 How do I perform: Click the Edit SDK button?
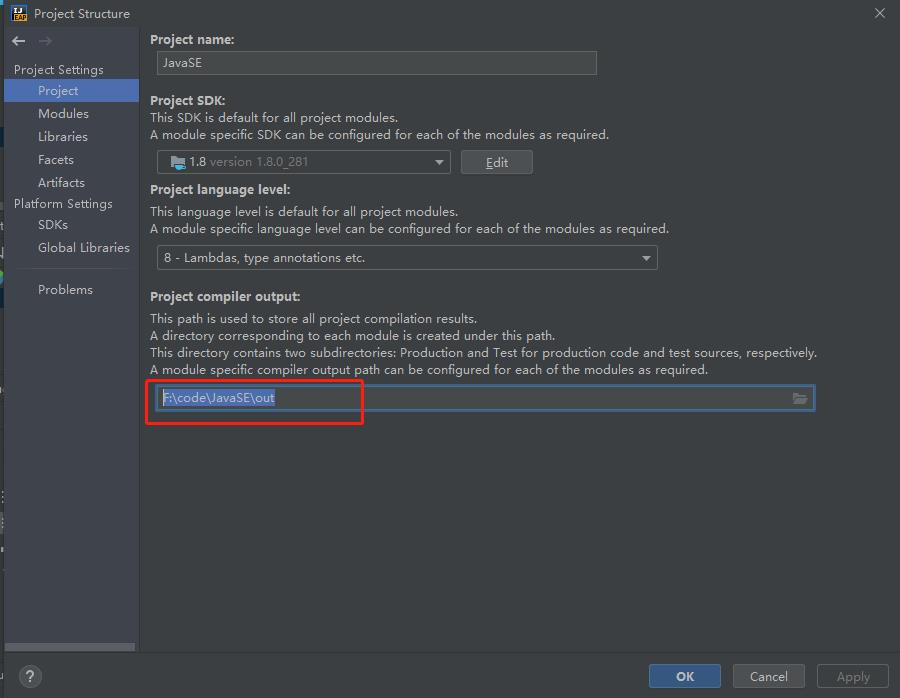tap(496, 162)
